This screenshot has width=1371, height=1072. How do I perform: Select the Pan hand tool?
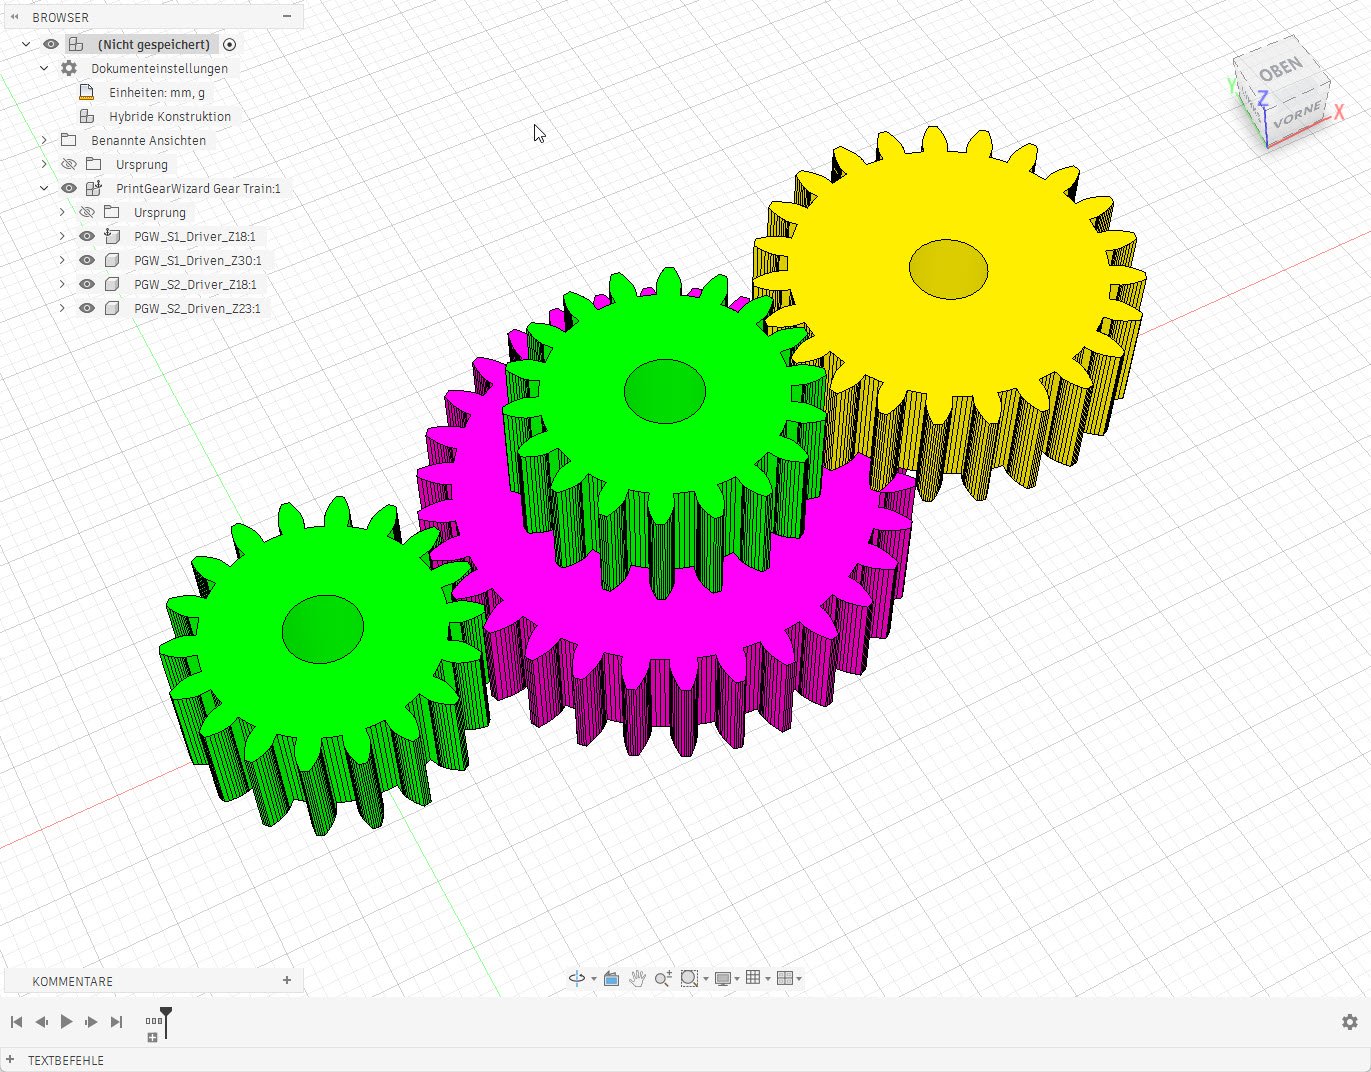click(x=637, y=978)
